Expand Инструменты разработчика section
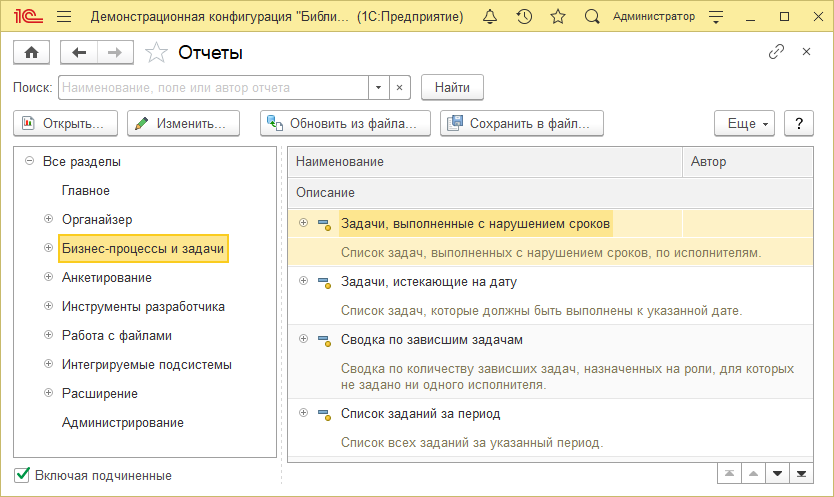 [x=48, y=305]
